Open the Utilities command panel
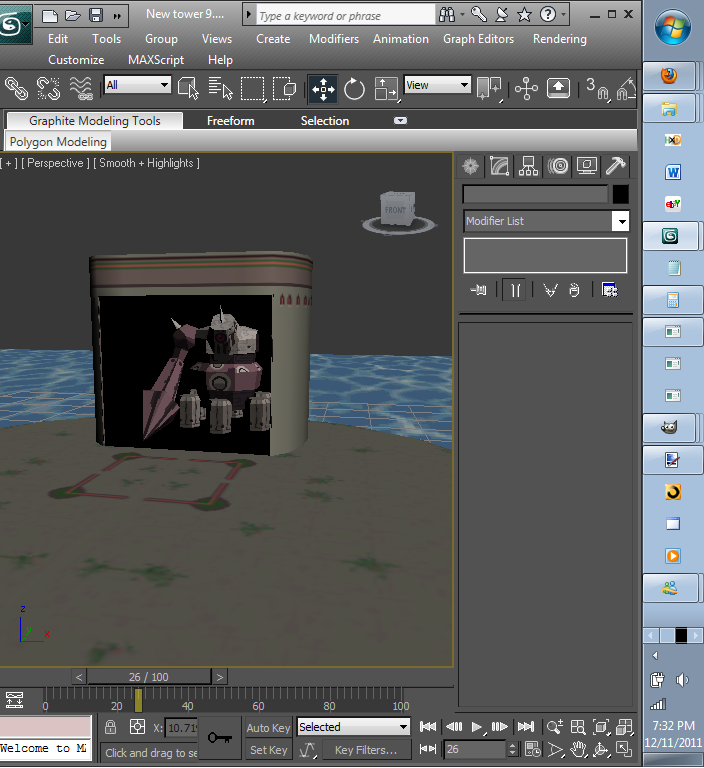The height and width of the screenshot is (768, 704). tap(615, 167)
